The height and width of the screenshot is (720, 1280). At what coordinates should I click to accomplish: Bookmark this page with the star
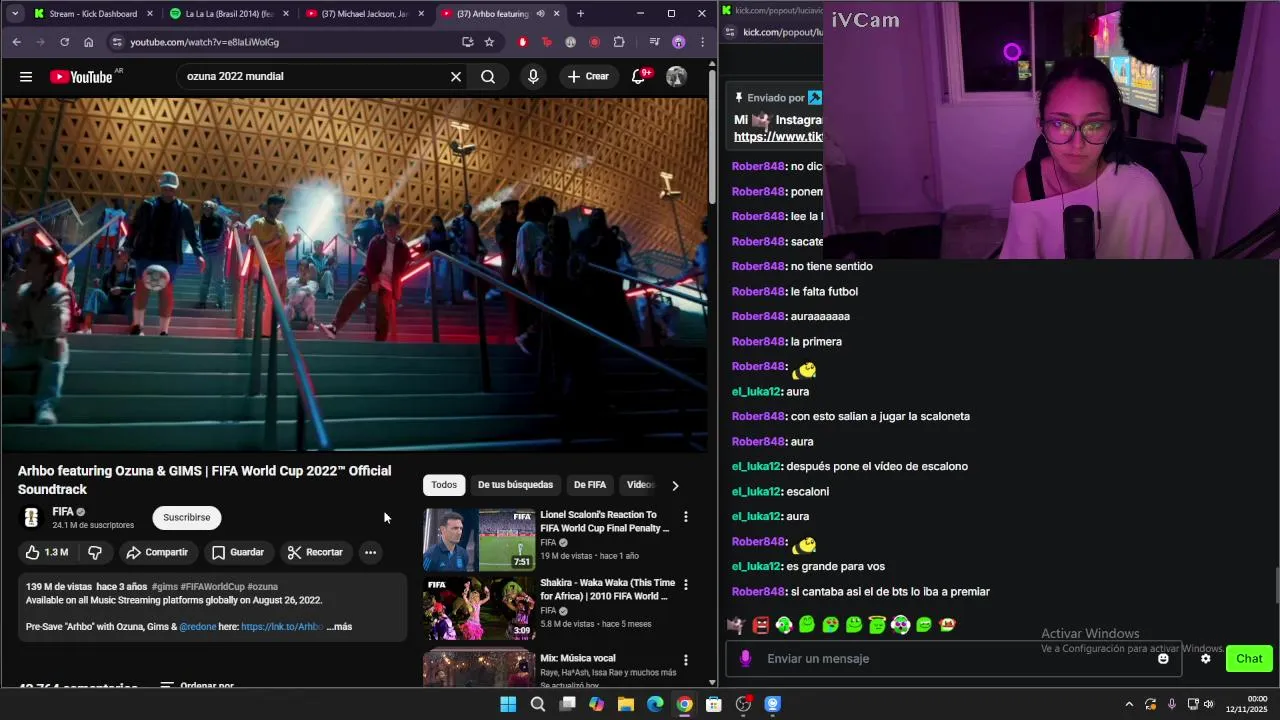click(x=489, y=42)
